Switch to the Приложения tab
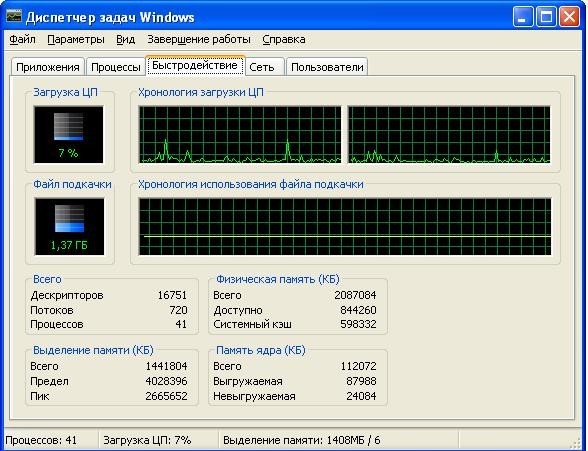 pyautogui.click(x=48, y=67)
